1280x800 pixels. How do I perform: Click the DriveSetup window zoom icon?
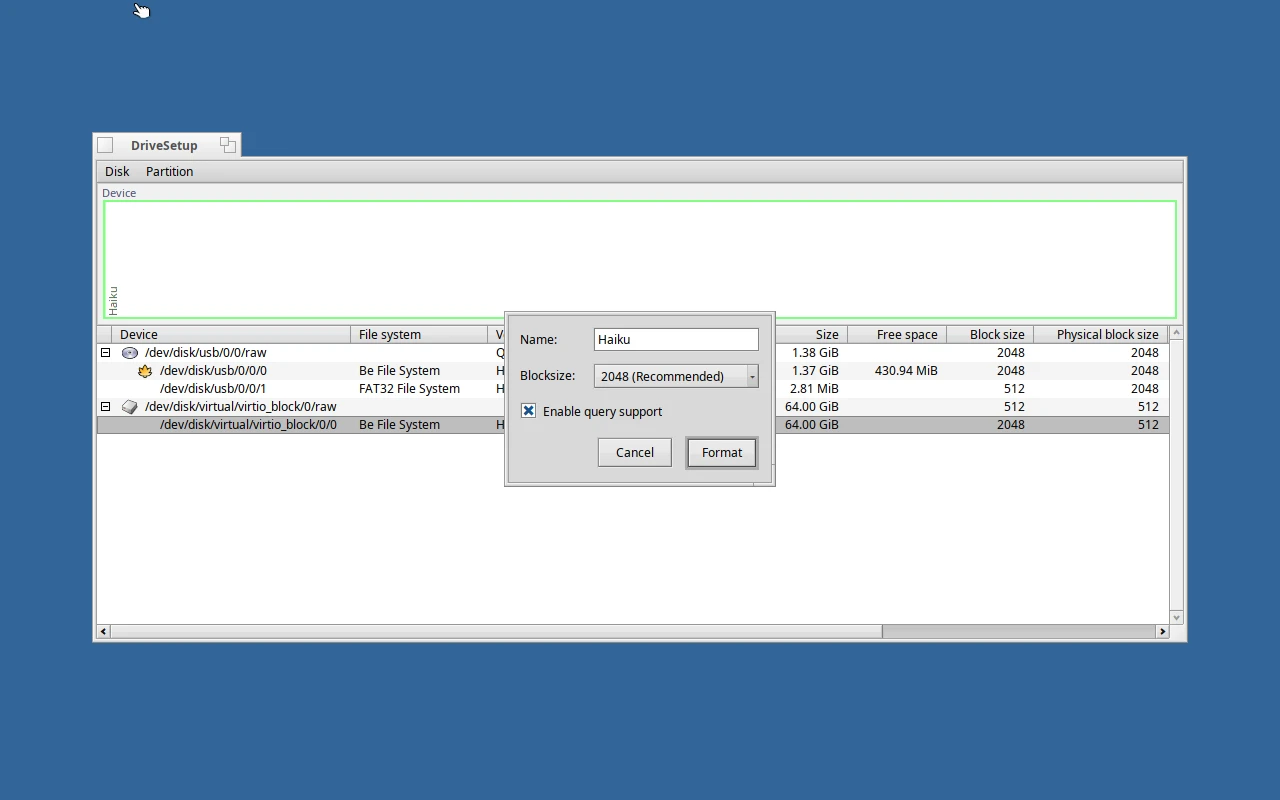coord(228,145)
